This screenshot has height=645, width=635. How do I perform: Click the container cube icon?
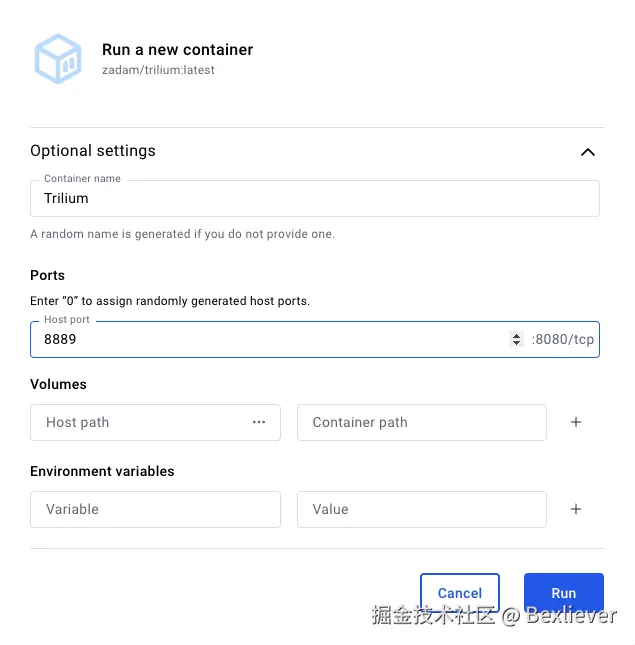tap(58, 59)
